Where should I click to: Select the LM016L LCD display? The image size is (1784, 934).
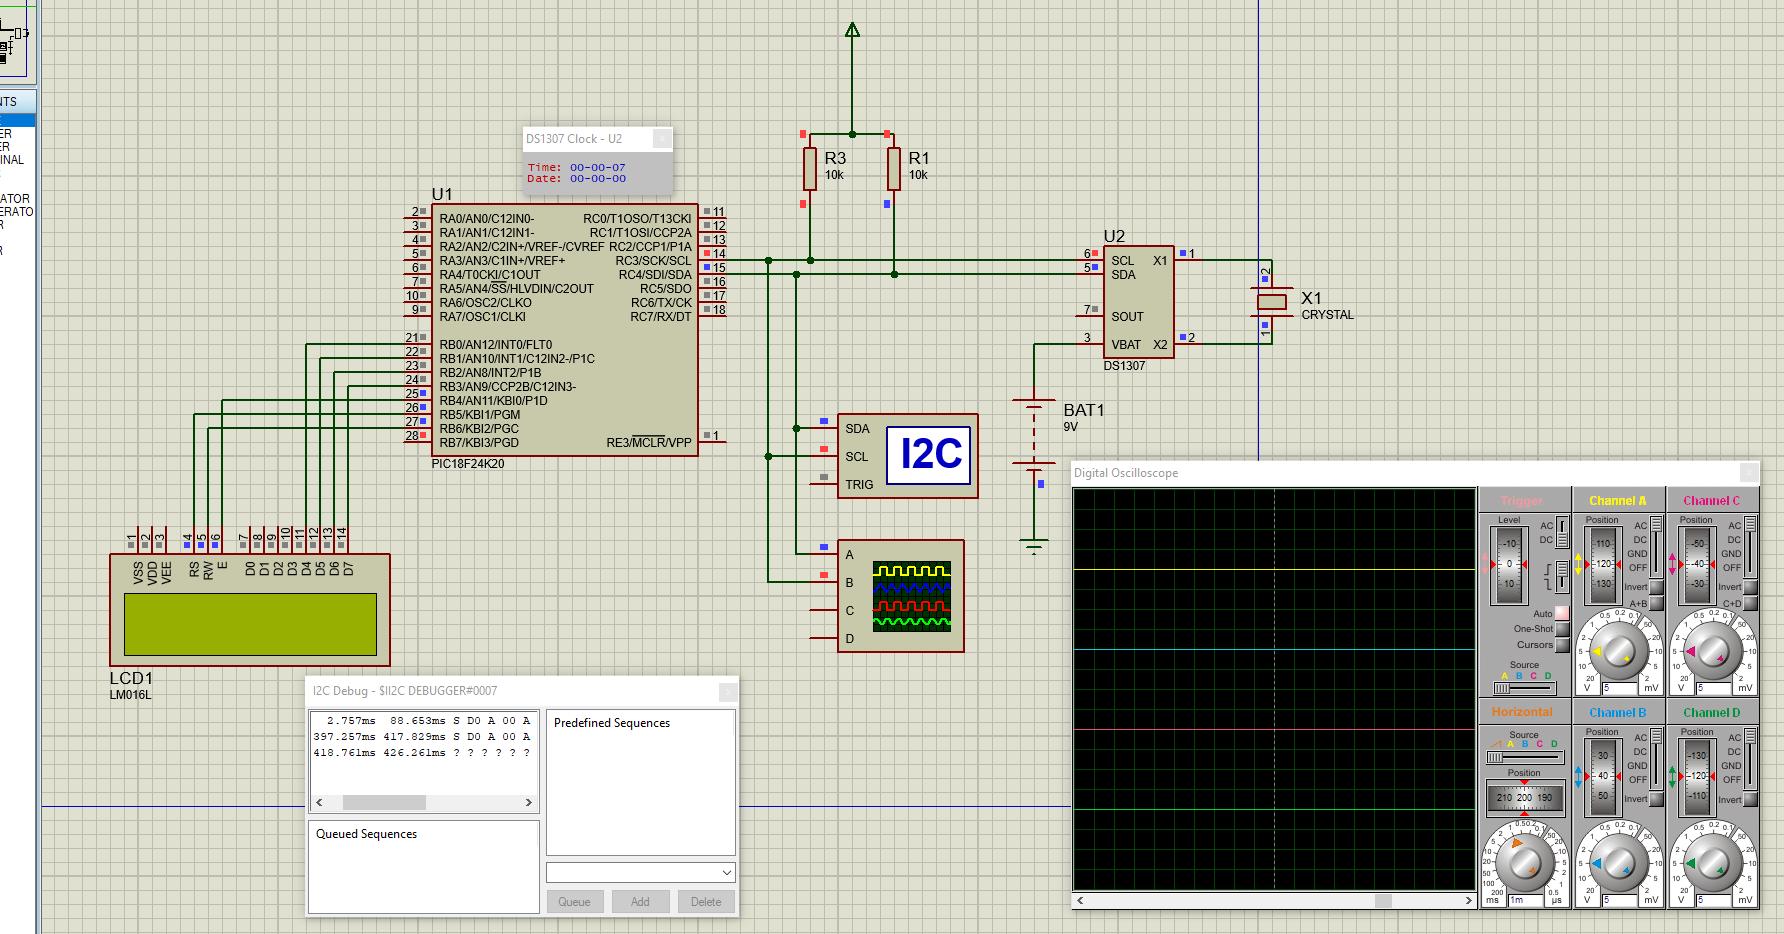250,610
